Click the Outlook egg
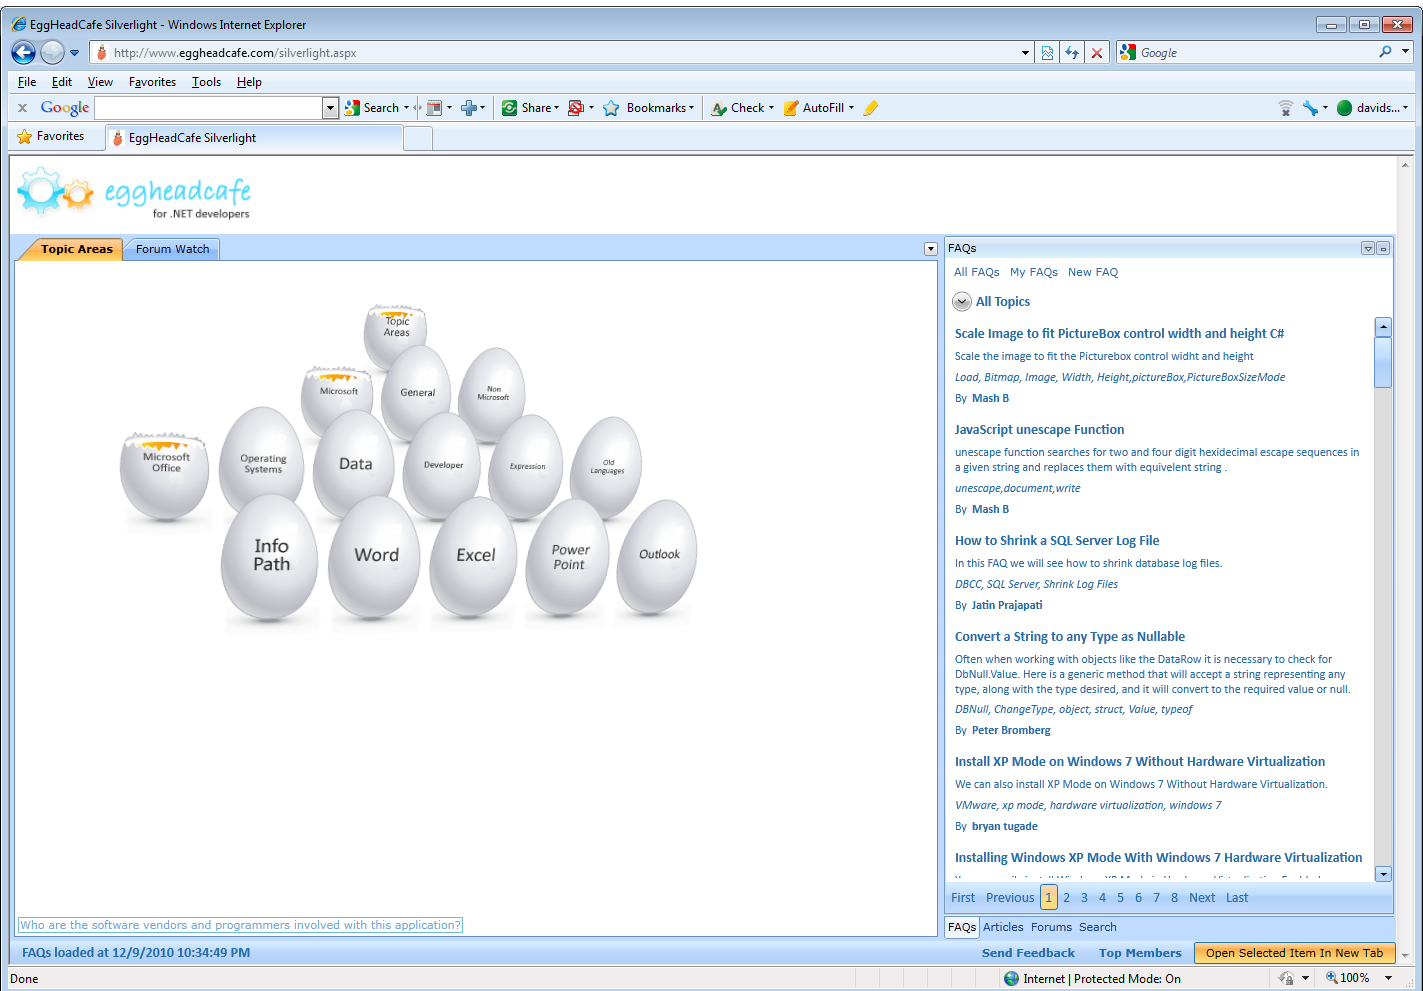This screenshot has height=991, width=1423. coord(658,556)
